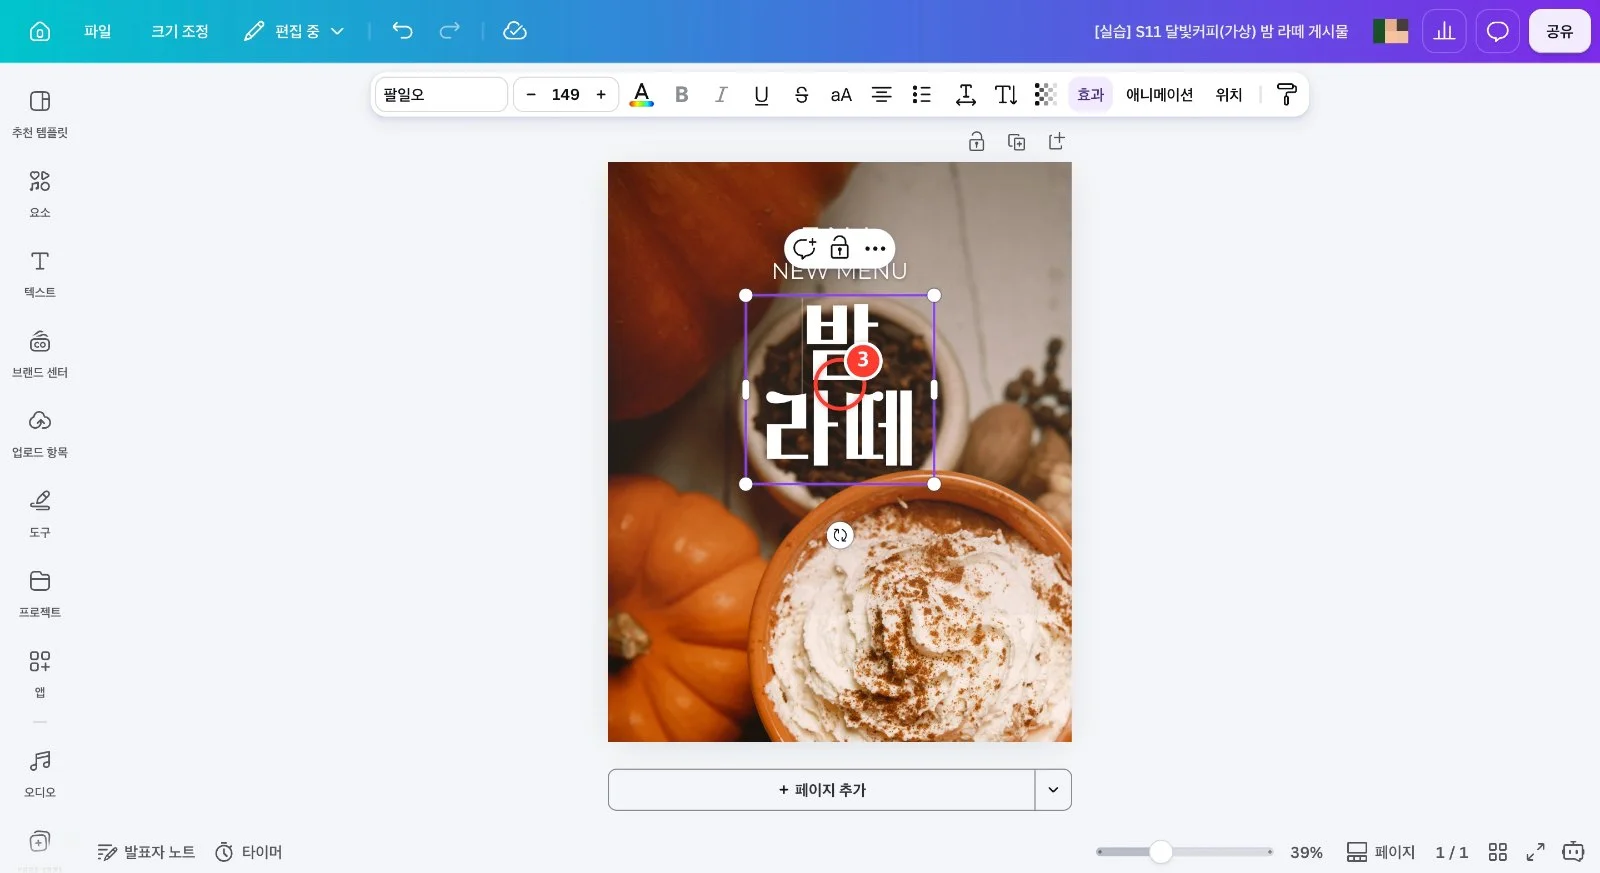Redo the last action
Screen dimensions: 1600x873
click(x=450, y=31)
